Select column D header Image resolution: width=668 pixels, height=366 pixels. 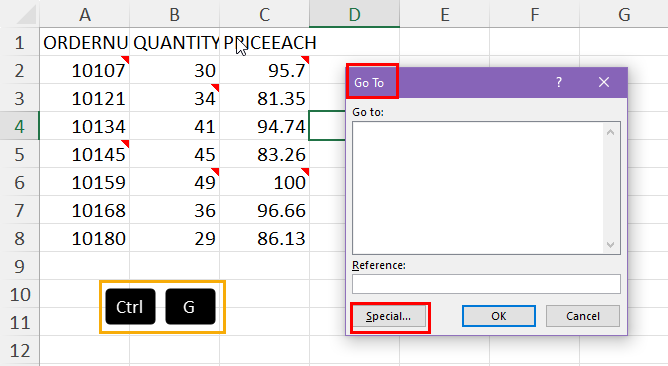tap(354, 14)
